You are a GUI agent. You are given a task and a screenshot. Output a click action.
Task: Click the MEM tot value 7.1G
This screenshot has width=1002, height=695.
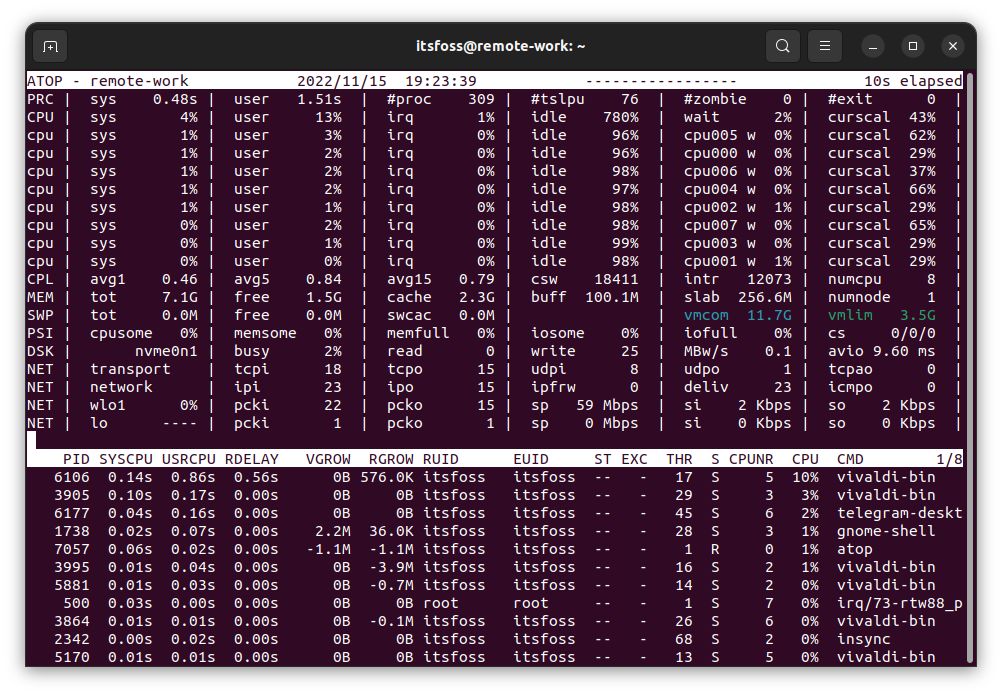[180, 297]
